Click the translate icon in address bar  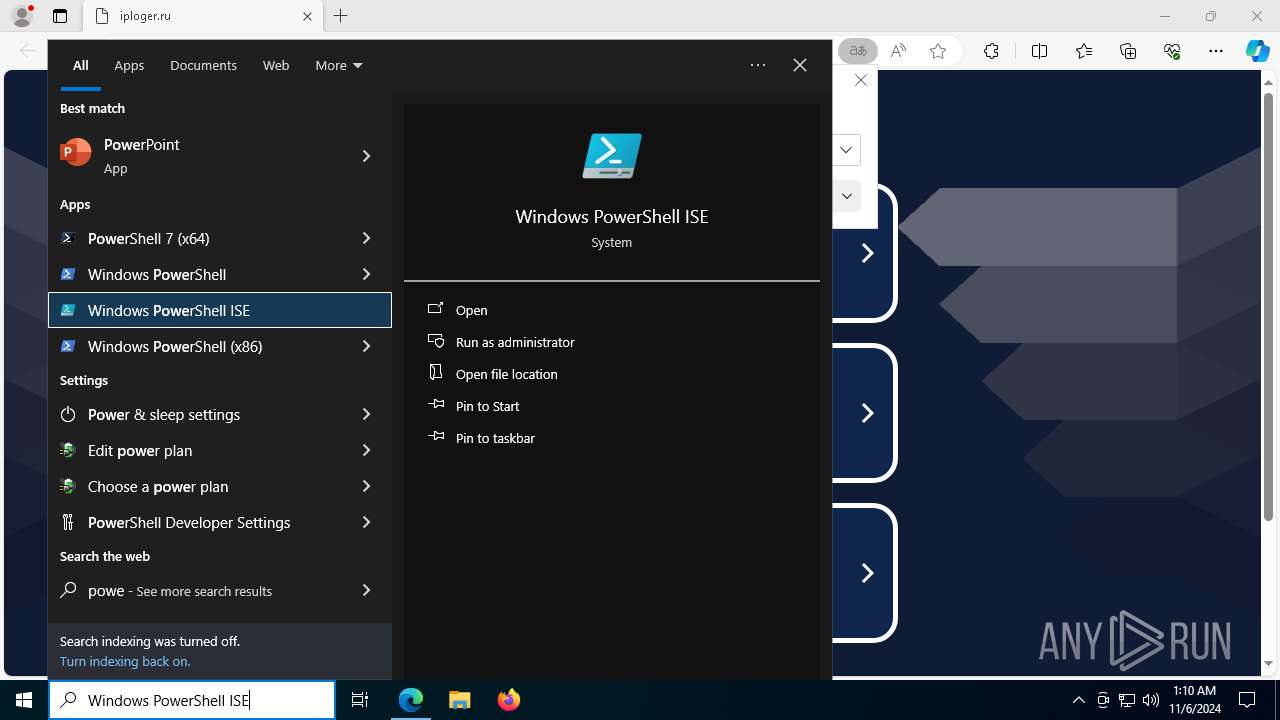[x=857, y=51]
